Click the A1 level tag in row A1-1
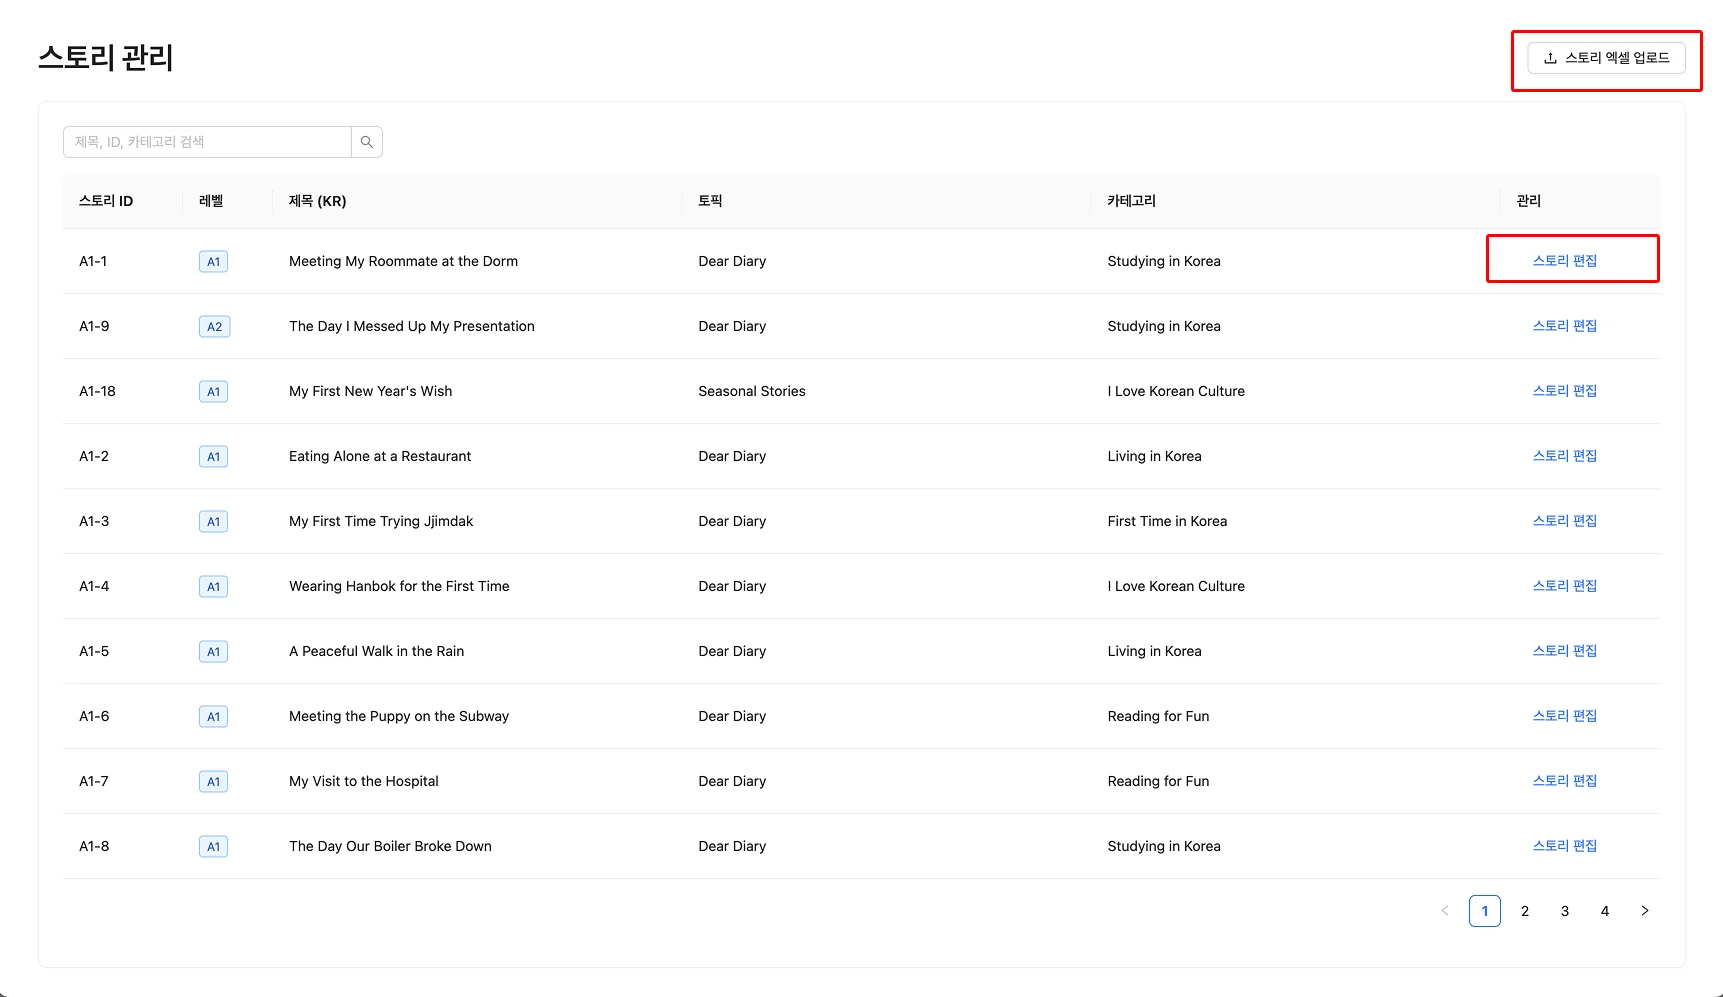1723x997 pixels. click(213, 262)
